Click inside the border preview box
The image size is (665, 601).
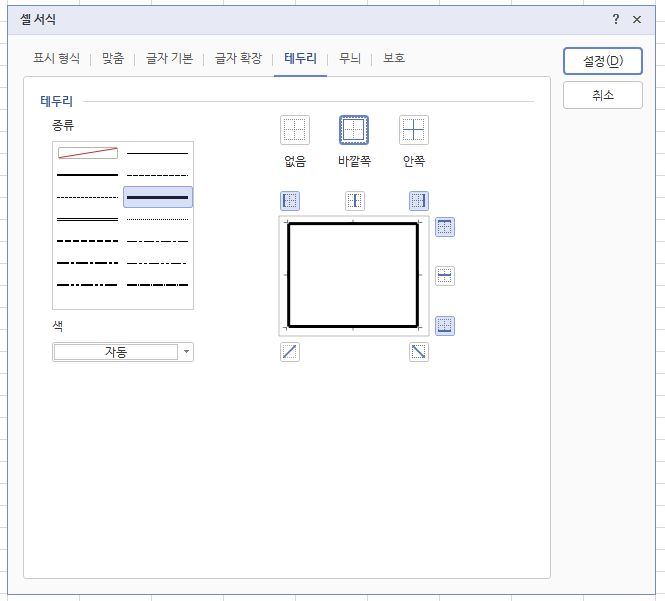pos(353,275)
